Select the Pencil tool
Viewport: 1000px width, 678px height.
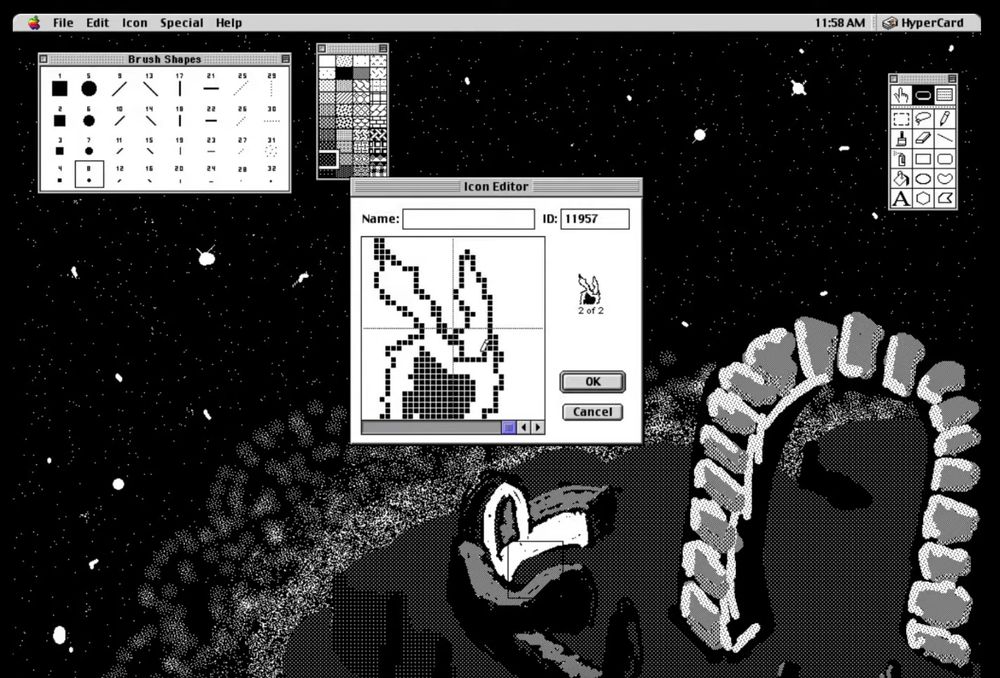[945, 118]
